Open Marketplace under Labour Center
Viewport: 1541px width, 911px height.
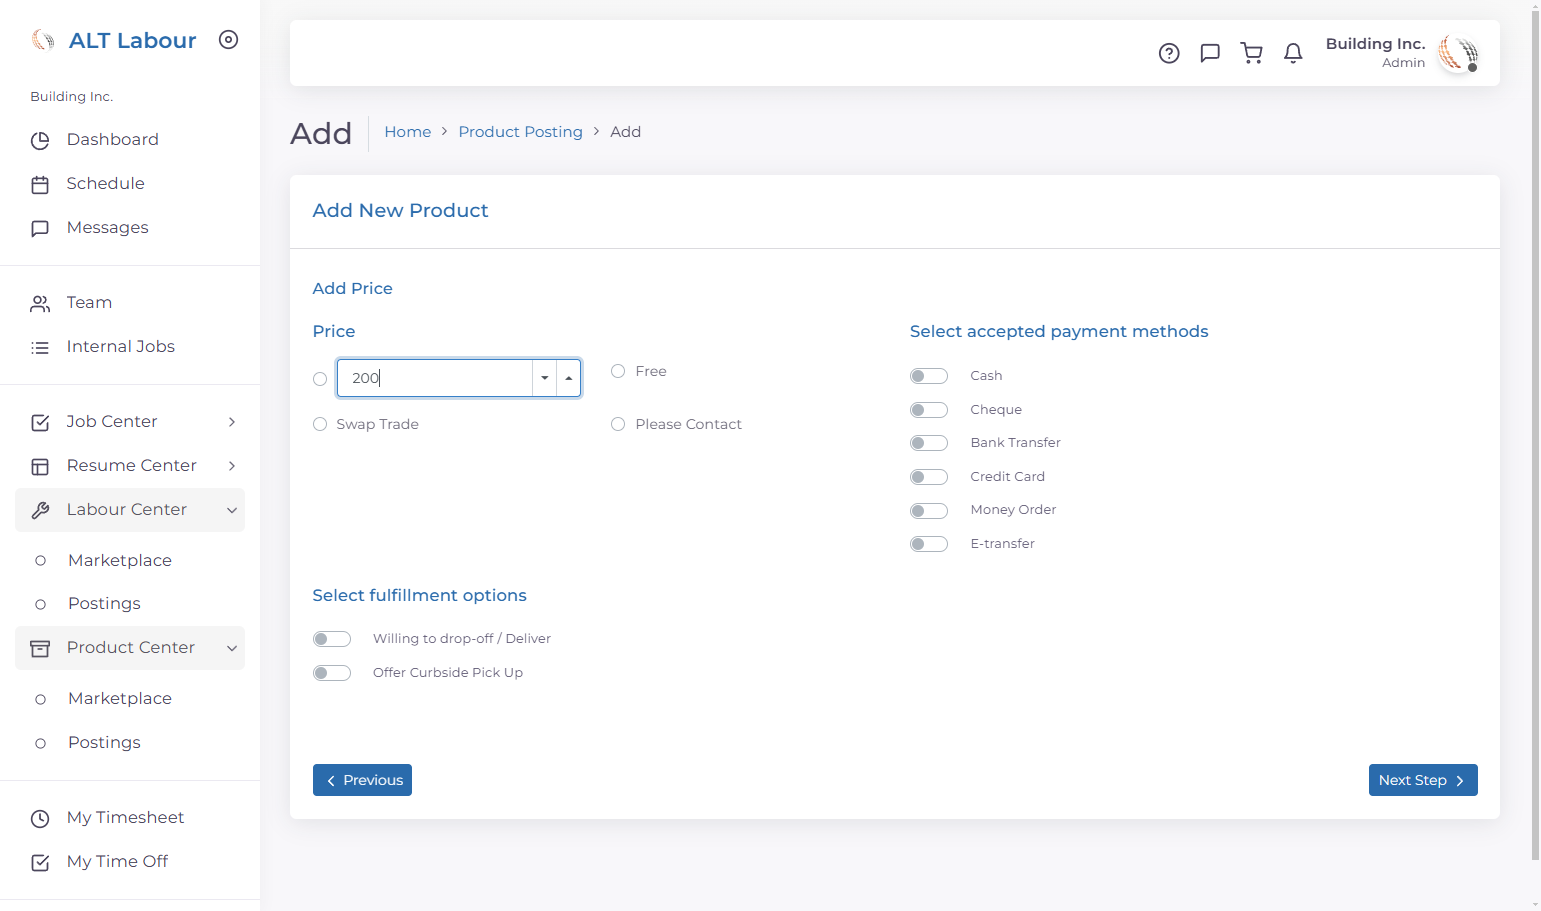[x=120, y=560]
